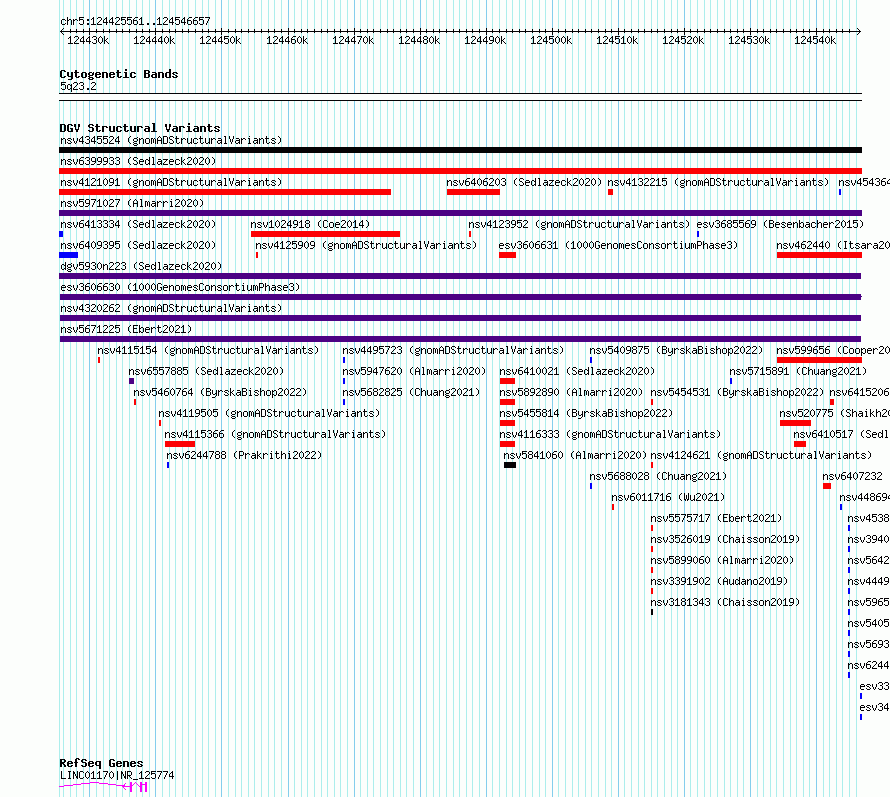Open the LINC01170|NR_125774 gene label
890x797 pixels.
click(x=117, y=775)
